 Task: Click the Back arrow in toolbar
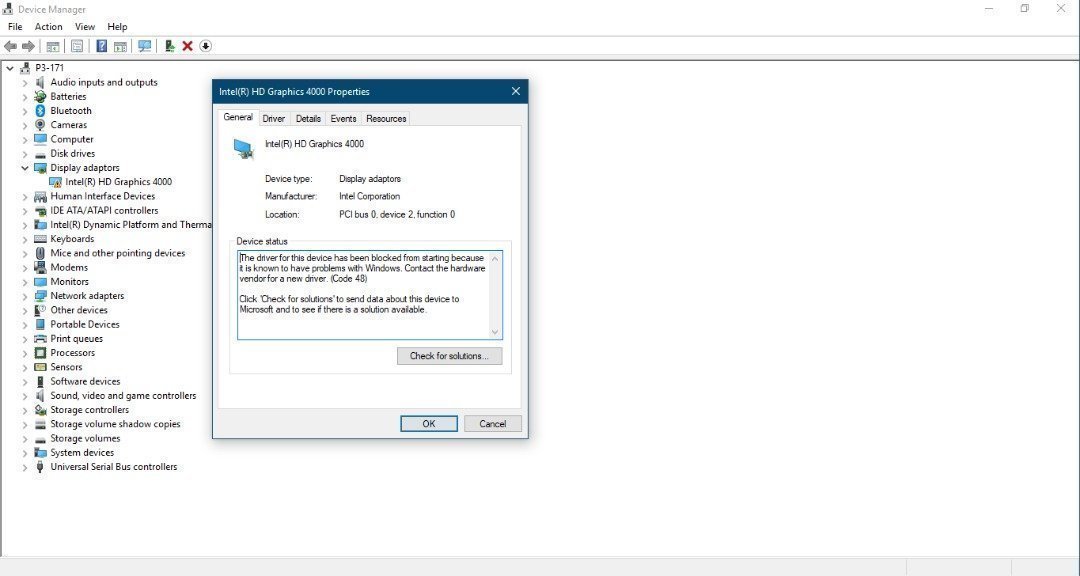pos(10,46)
